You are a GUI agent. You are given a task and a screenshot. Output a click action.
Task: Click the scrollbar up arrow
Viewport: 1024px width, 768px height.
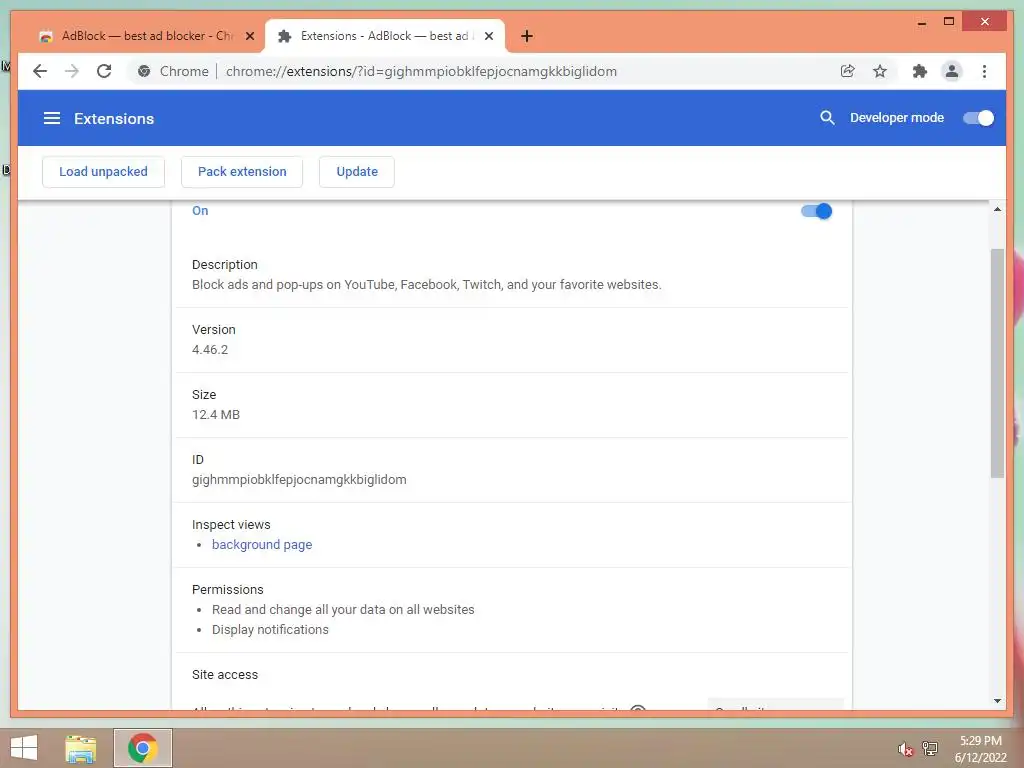pos(997,209)
